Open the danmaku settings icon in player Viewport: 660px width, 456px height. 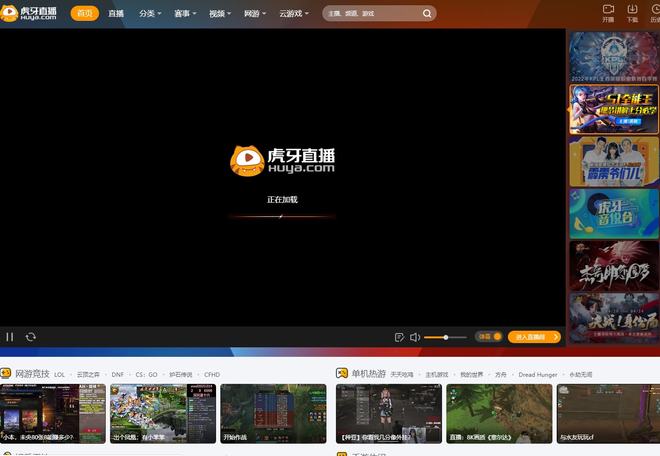399,337
